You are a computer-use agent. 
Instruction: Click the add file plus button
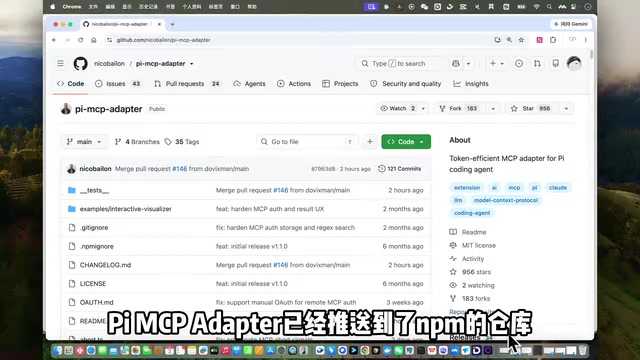coord(370,142)
